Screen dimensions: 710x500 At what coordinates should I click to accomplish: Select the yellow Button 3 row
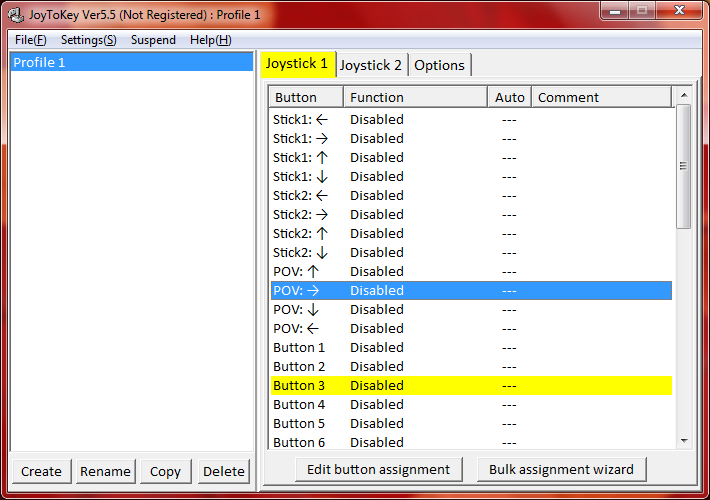[471, 386]
